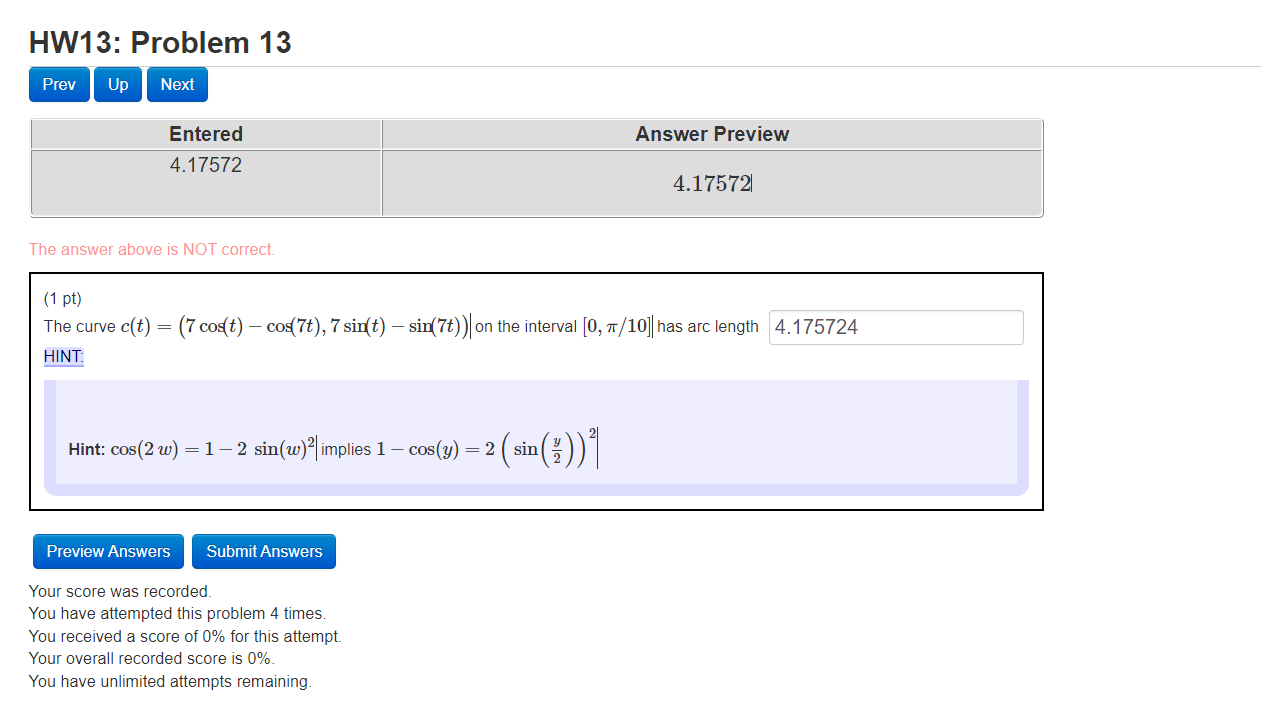Click the Entered column header

click(206, 134)
